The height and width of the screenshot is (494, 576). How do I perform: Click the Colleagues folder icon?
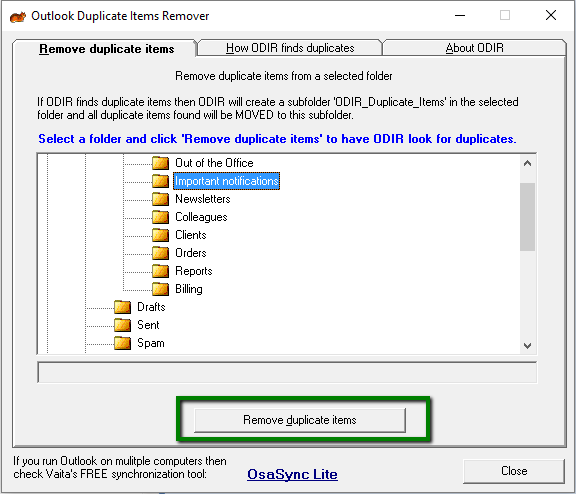(x=161, y=217)
